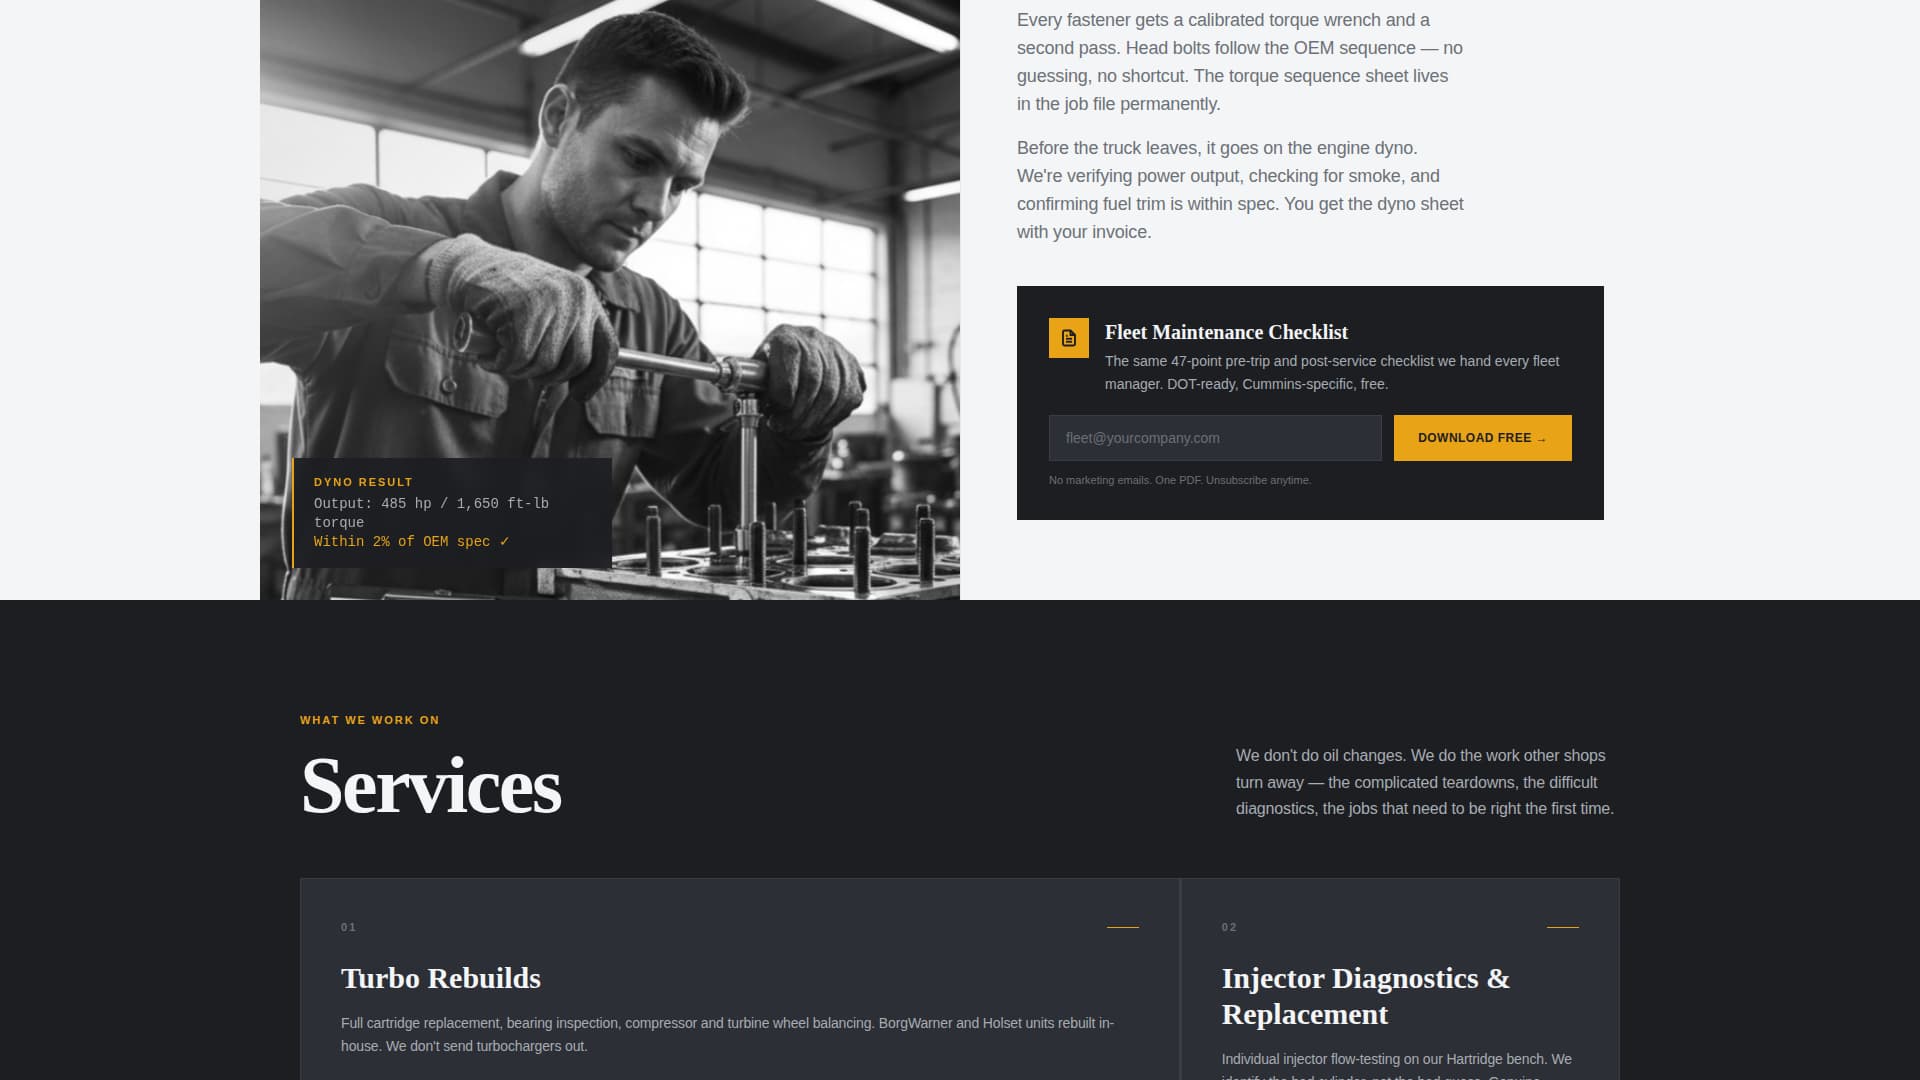
Task: Click the 'Output: 485 hp / 1,650 ft-lb' line
Action: (431, 504)
